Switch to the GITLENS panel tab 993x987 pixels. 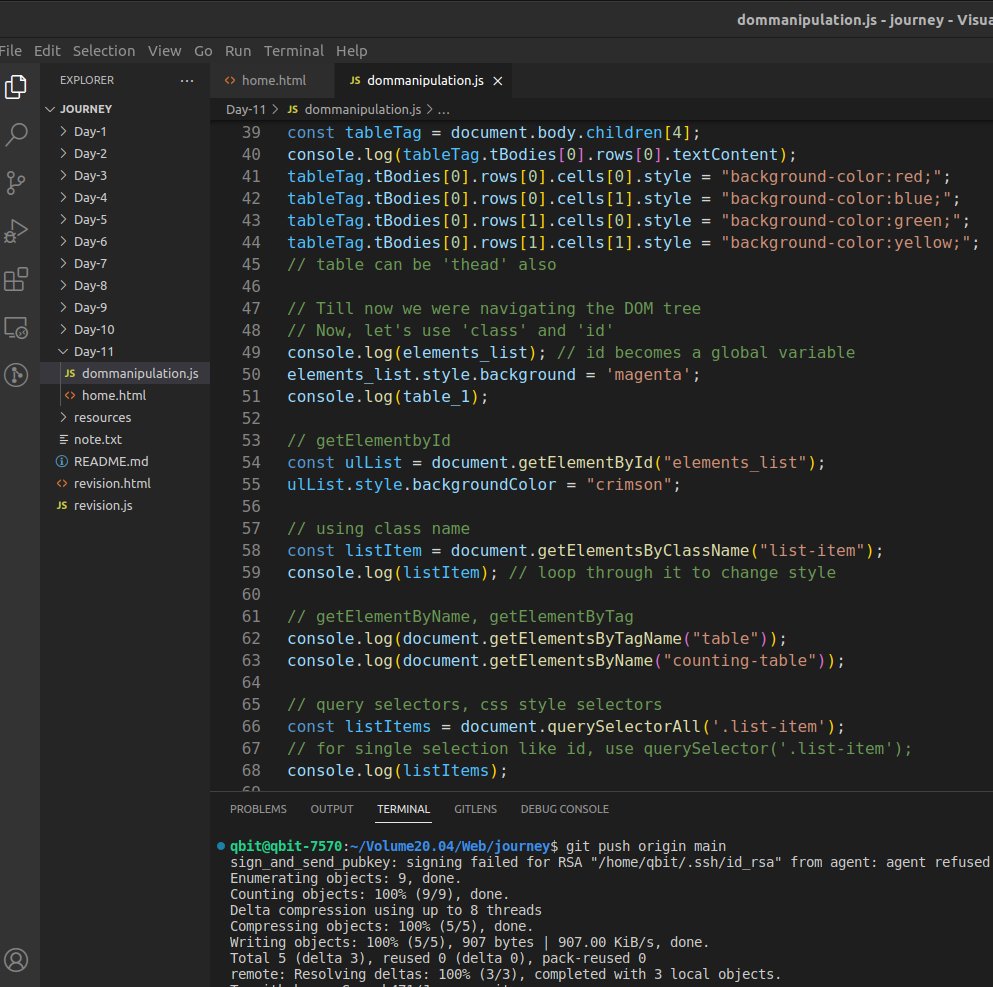coord(476,809)
